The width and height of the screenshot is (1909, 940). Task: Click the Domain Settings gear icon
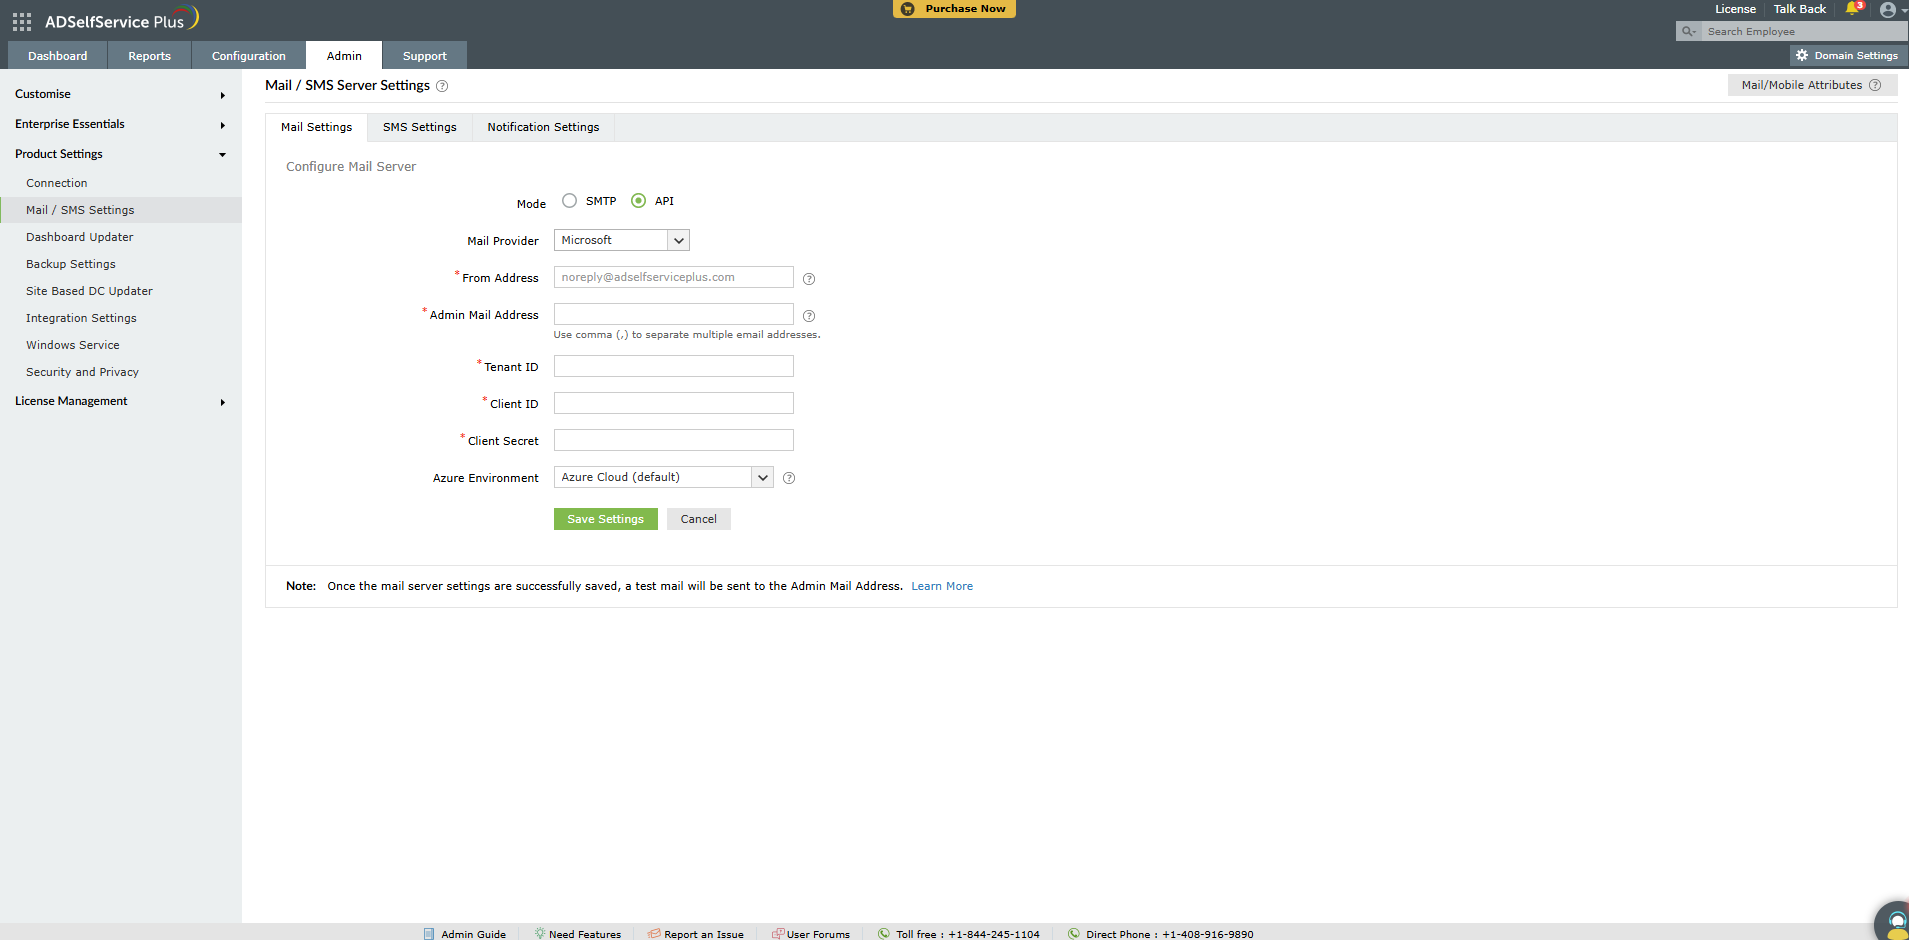click(x=1802, y=55)
